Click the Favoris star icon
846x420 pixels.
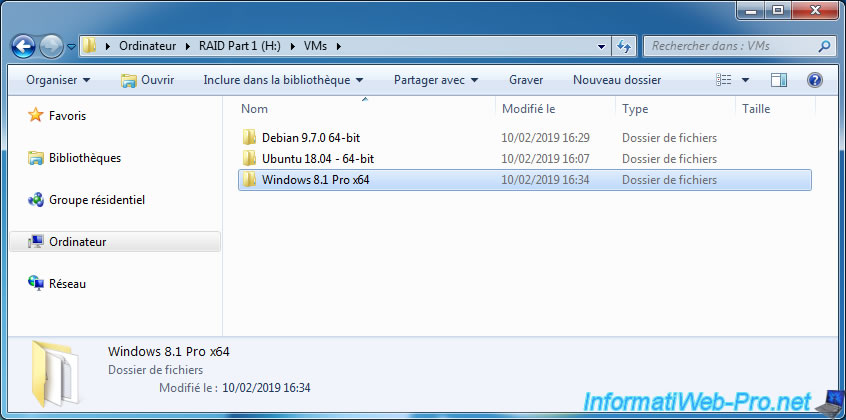36,114
